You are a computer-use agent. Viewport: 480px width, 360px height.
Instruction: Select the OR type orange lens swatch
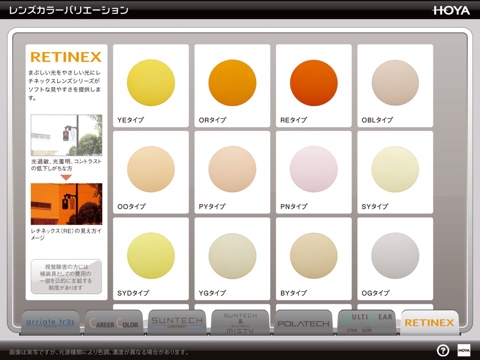click(232, 85)
